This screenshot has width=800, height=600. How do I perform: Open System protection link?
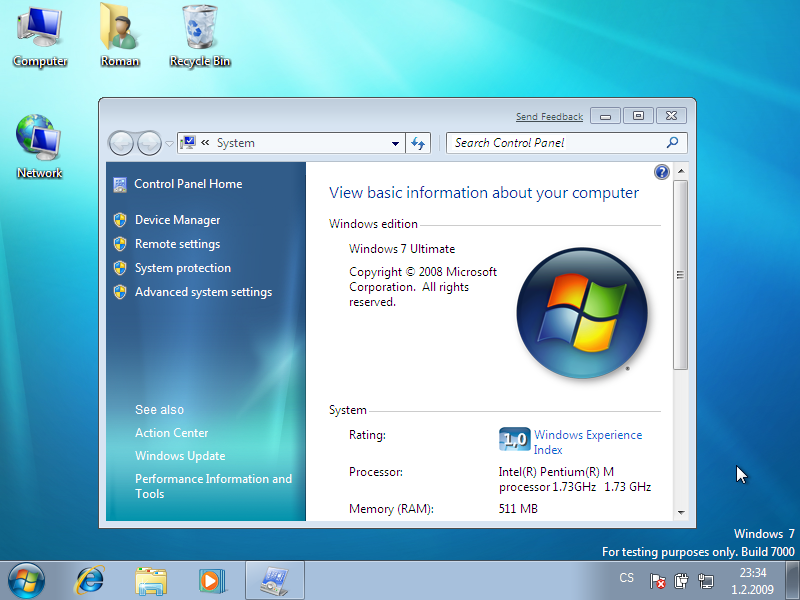pyautogui.click(x=183, y=268)
